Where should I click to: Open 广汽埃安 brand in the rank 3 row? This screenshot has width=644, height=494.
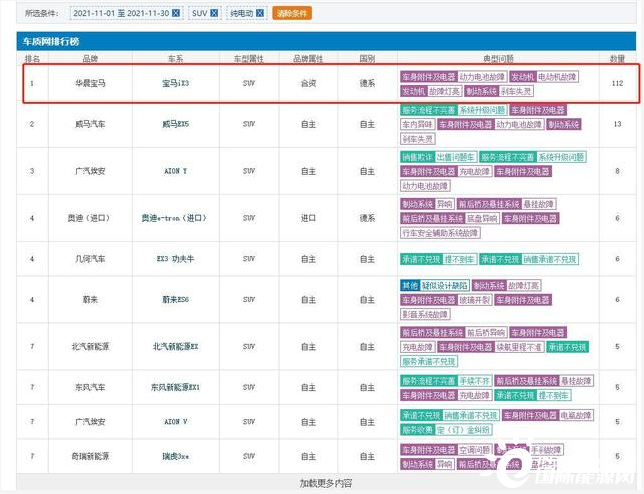tap(90, 171)
